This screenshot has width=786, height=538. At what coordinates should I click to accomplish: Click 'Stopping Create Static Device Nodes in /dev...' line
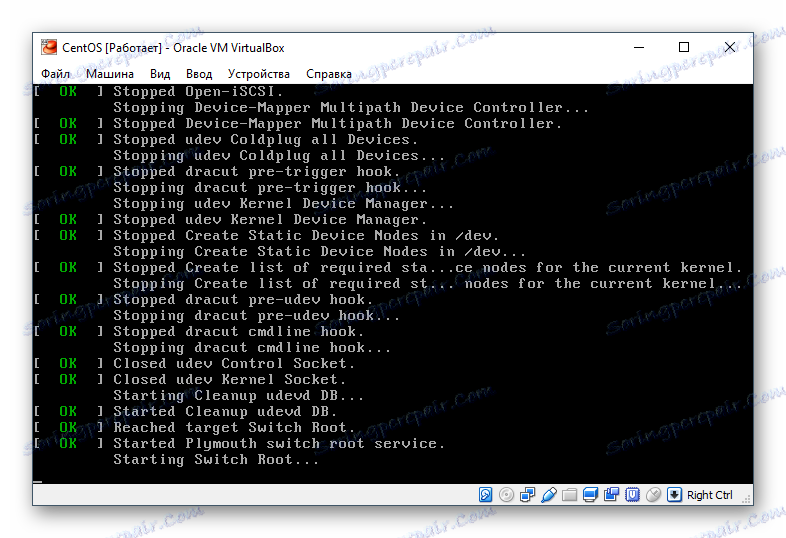coord(319,251)
